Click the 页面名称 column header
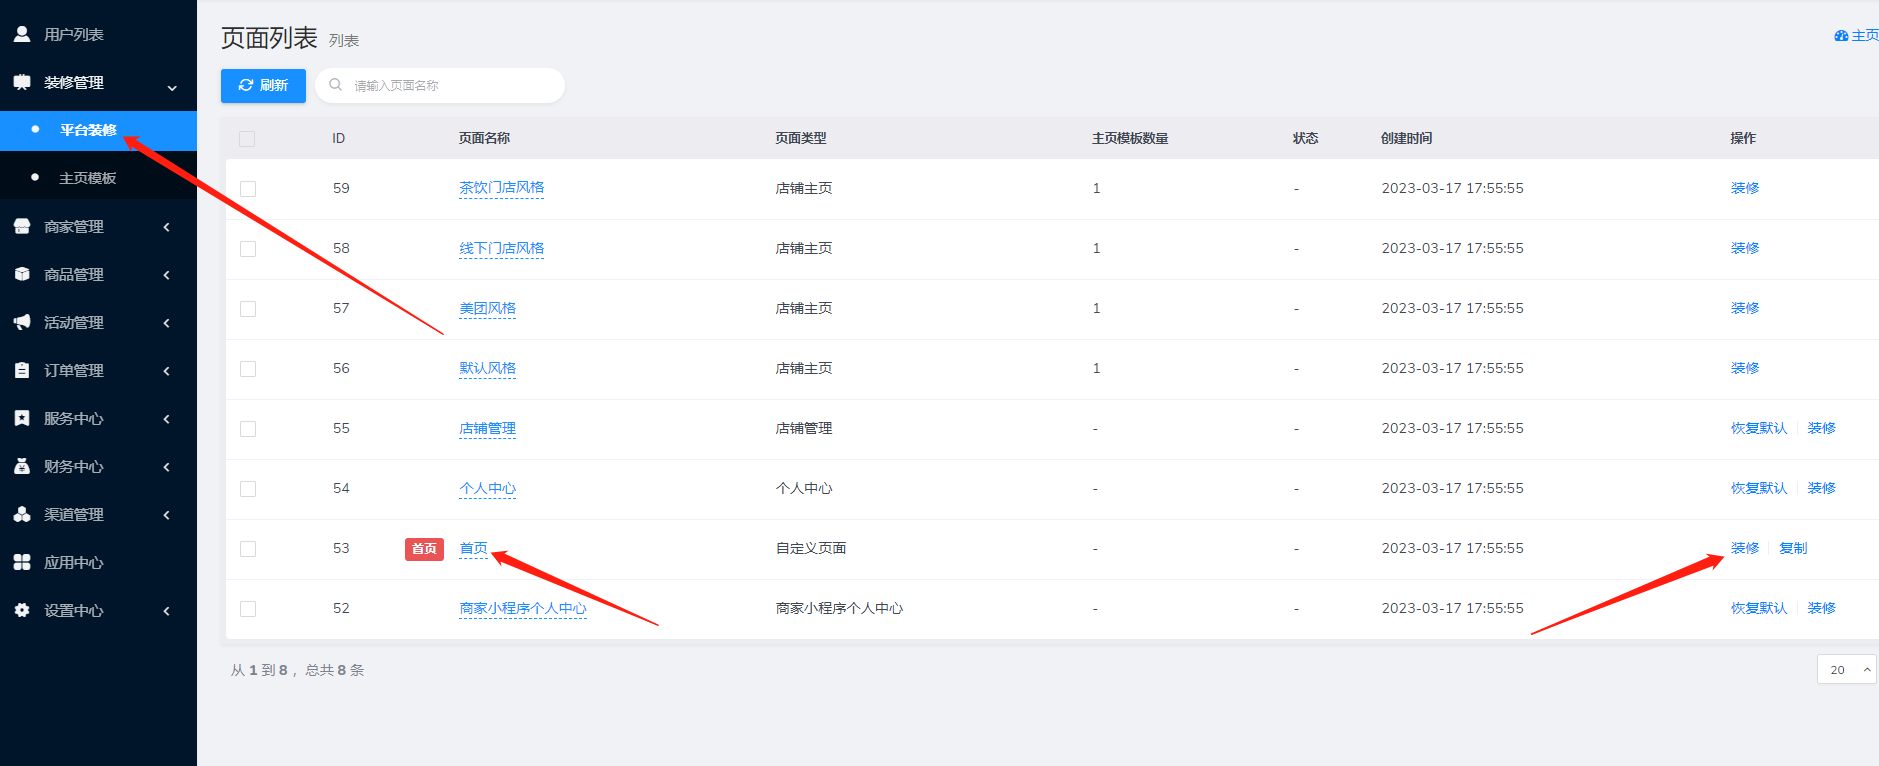 (x=484, y=138)
